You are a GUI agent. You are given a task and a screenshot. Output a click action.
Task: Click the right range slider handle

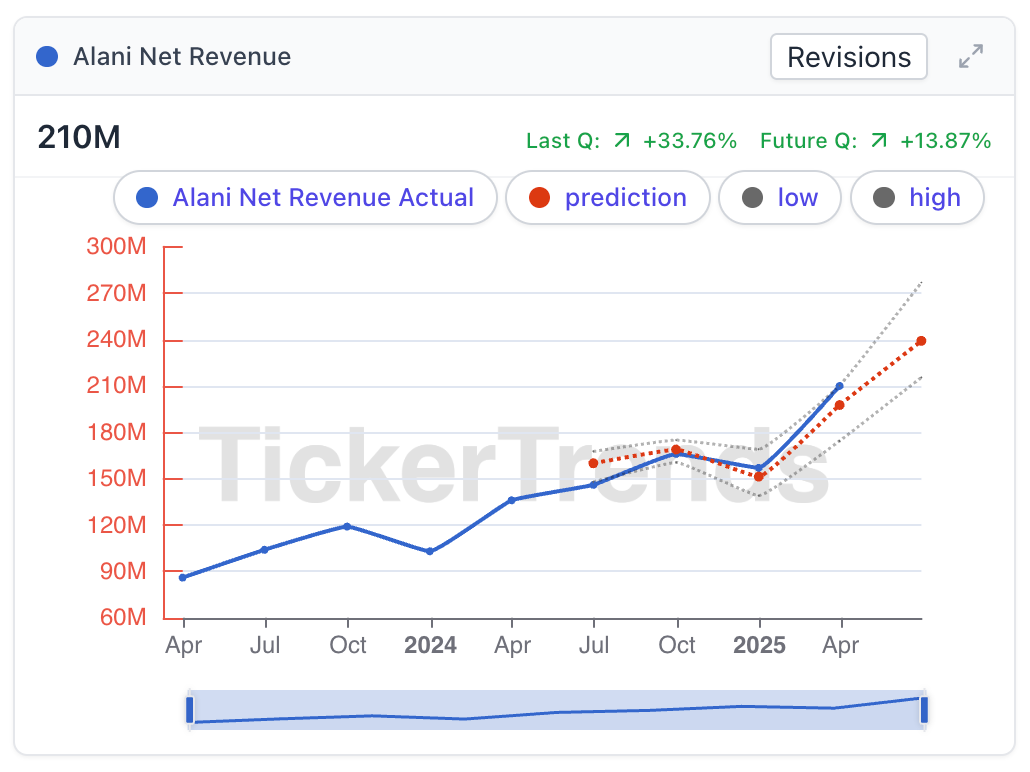(x=924, y=710)
